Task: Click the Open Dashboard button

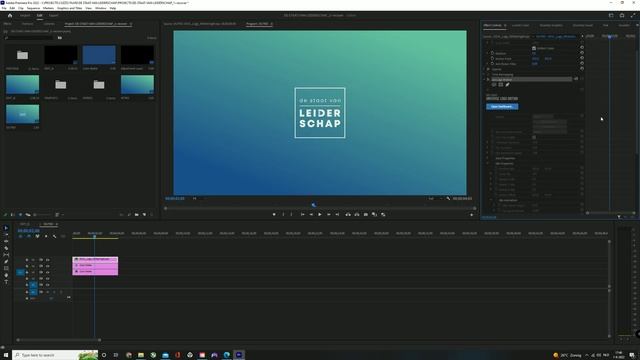Action: 502,107
